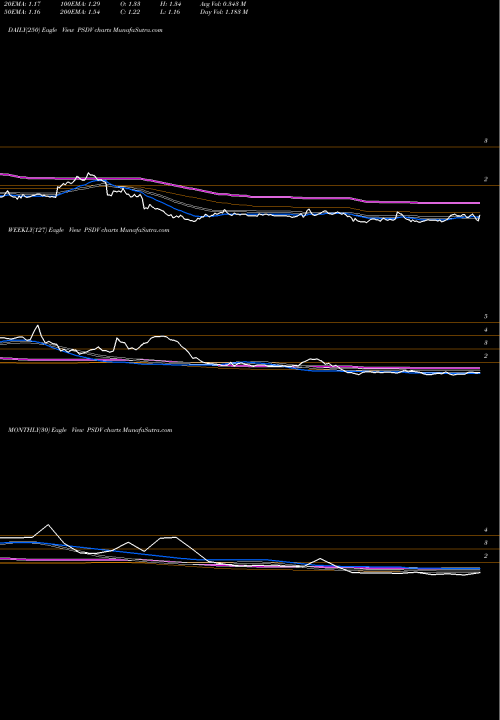Click the Day Vol value
The image size is (500, 720).
224,12
